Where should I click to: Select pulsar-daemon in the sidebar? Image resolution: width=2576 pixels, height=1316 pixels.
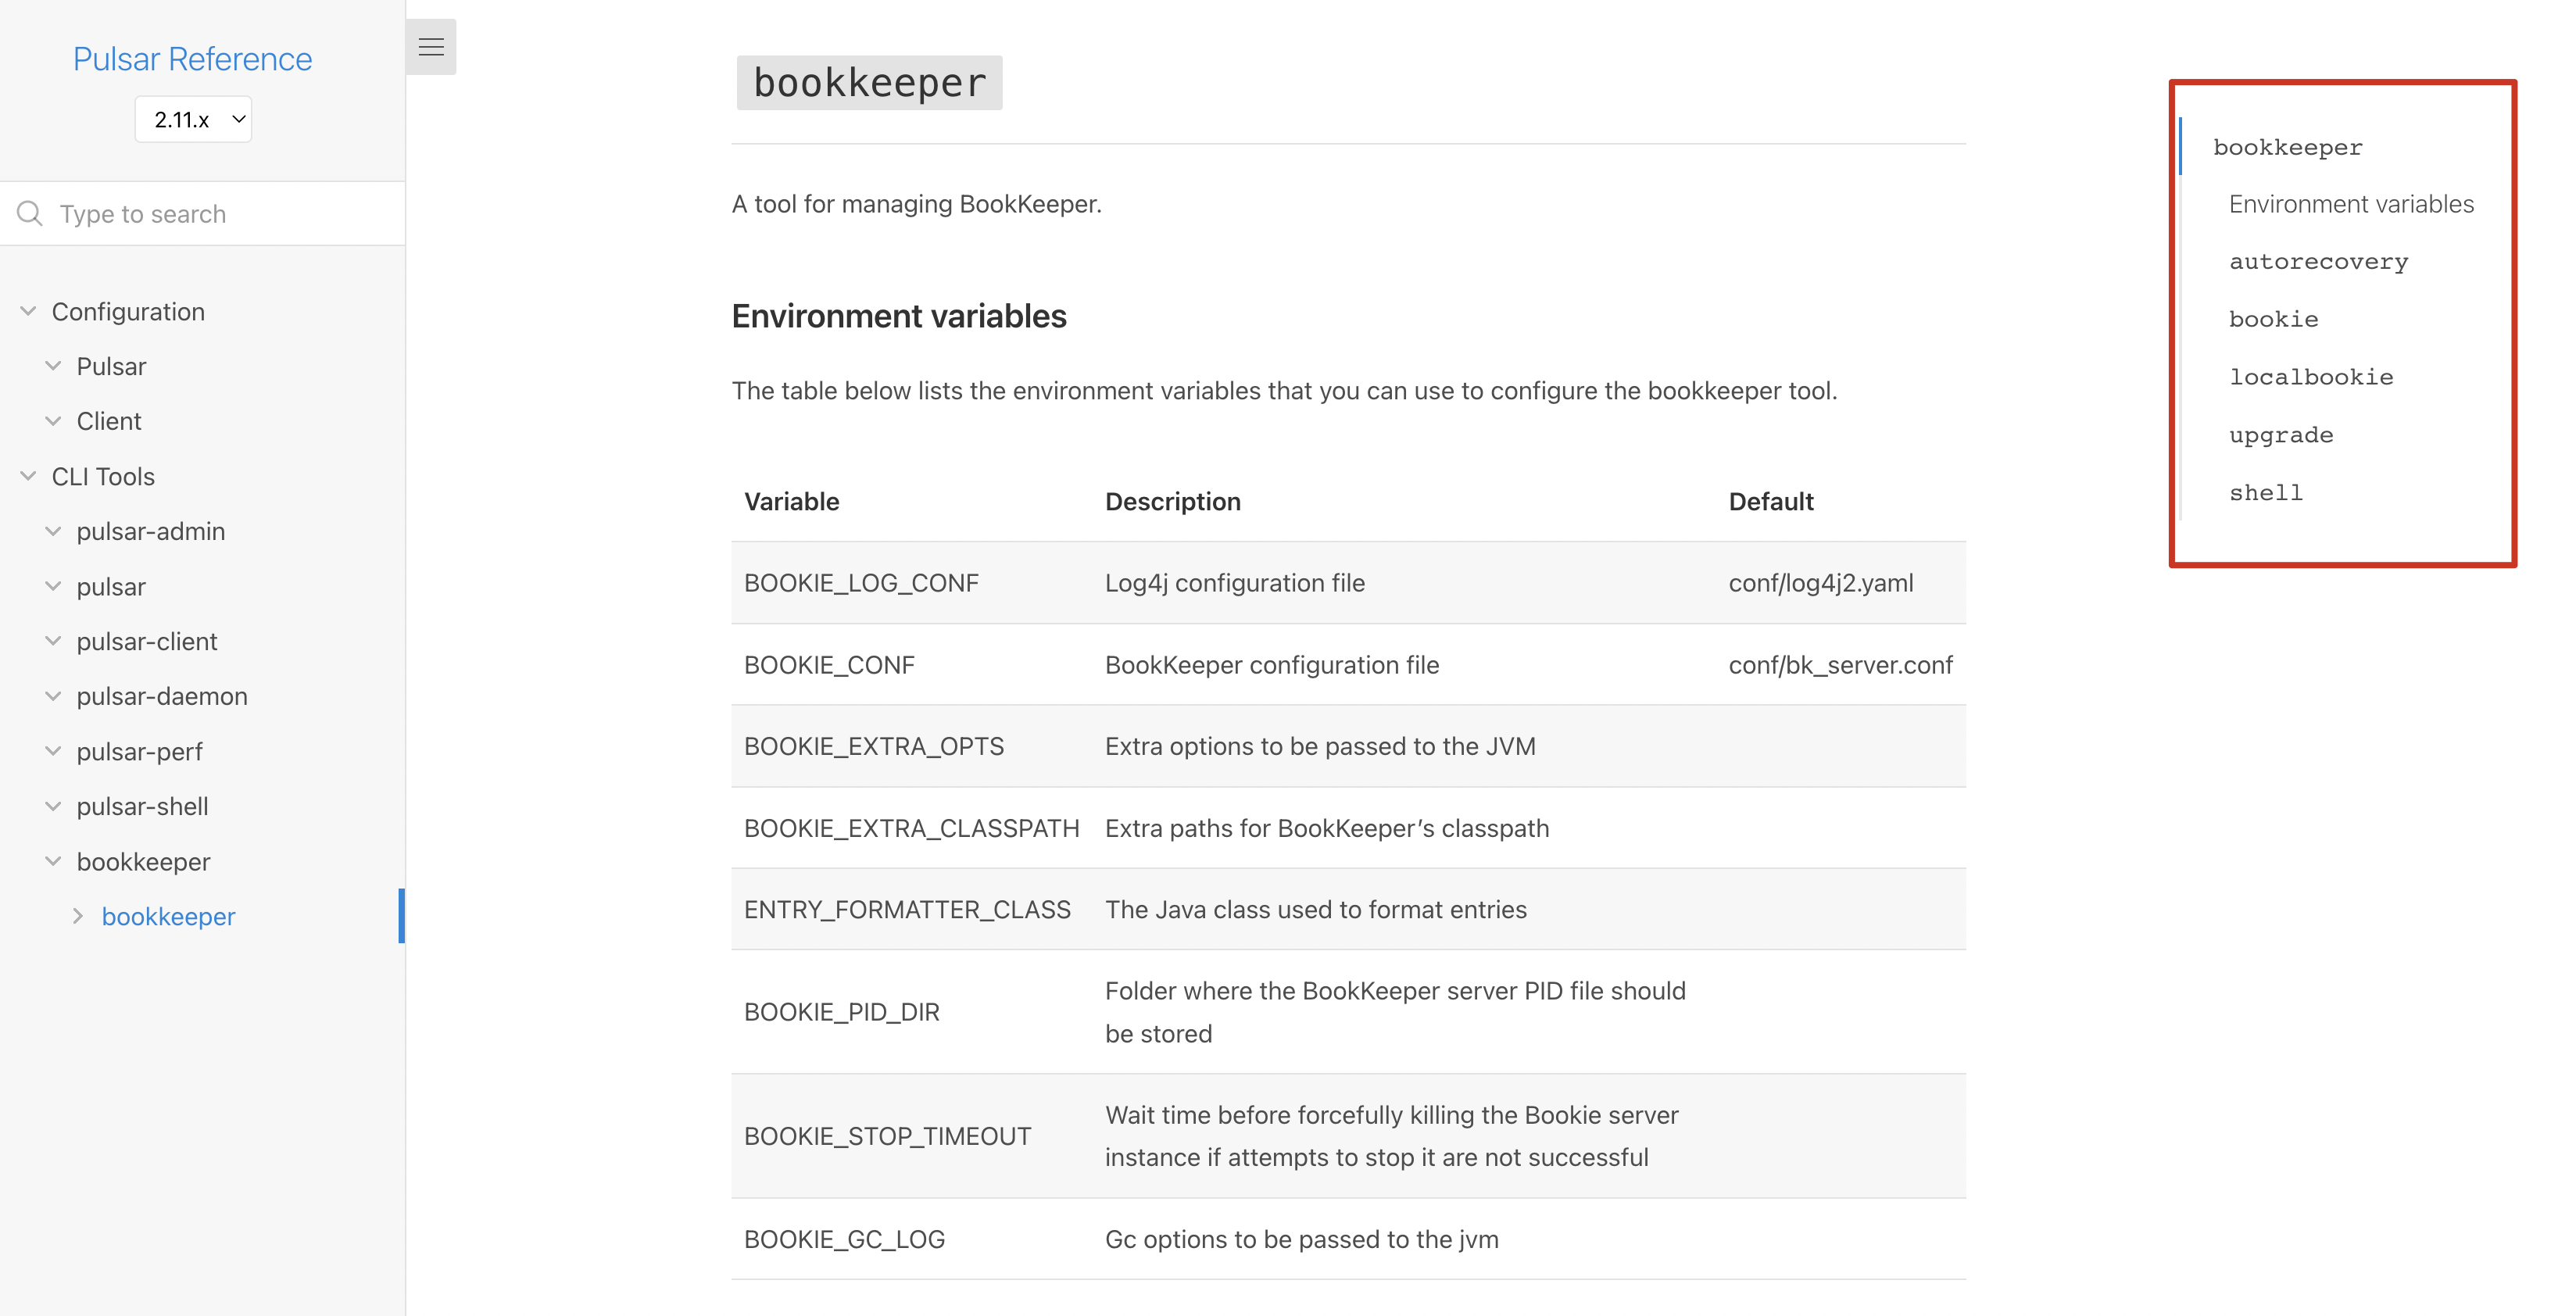(x=162, y=696)
